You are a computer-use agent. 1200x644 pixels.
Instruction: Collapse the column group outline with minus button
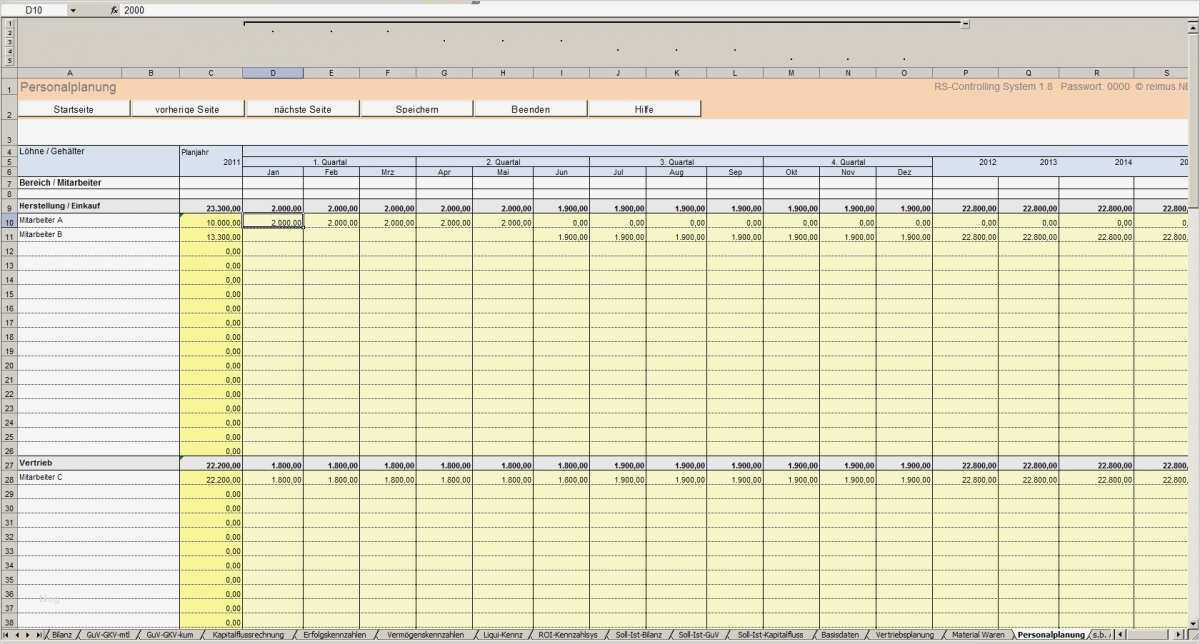964,23
